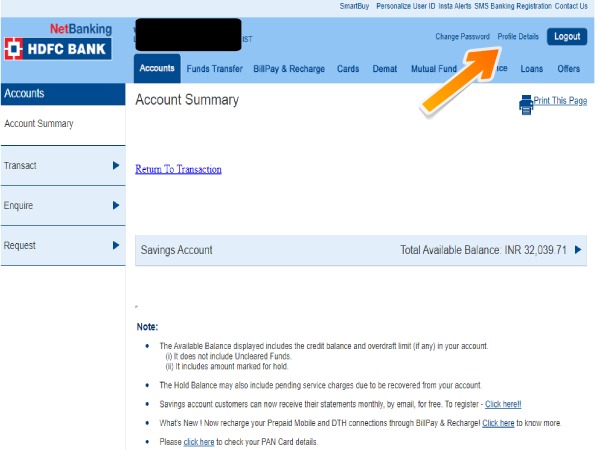Click the Logout button
This screenshot has width=600, height=450.
coord(567,37)
